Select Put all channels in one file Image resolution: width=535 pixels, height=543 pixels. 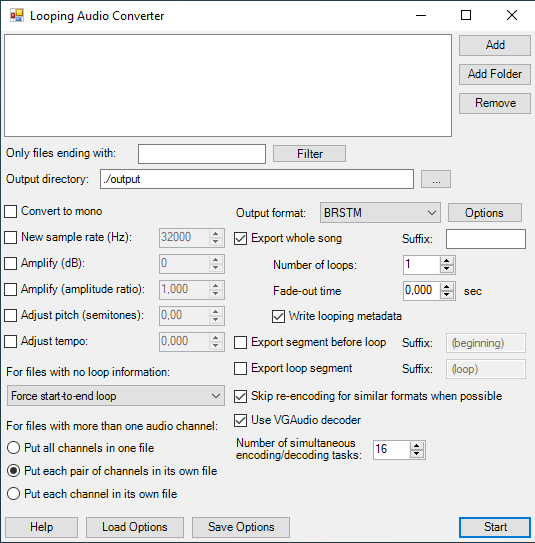point(14,448)
